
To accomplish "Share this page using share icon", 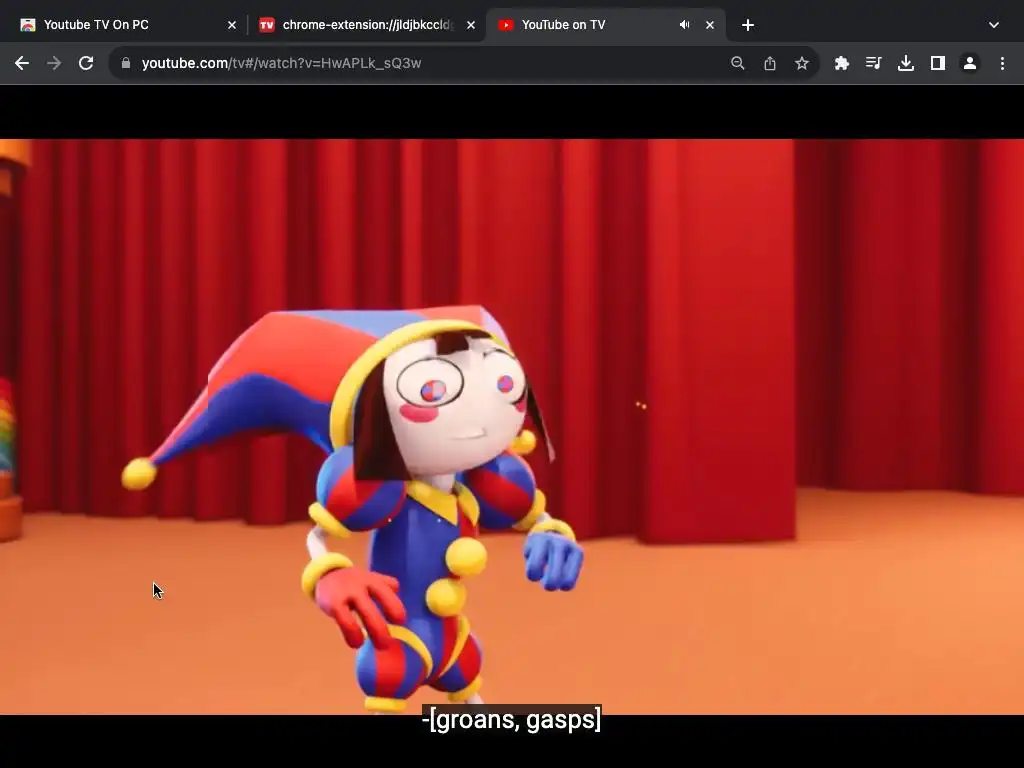I will click(770, 63).
